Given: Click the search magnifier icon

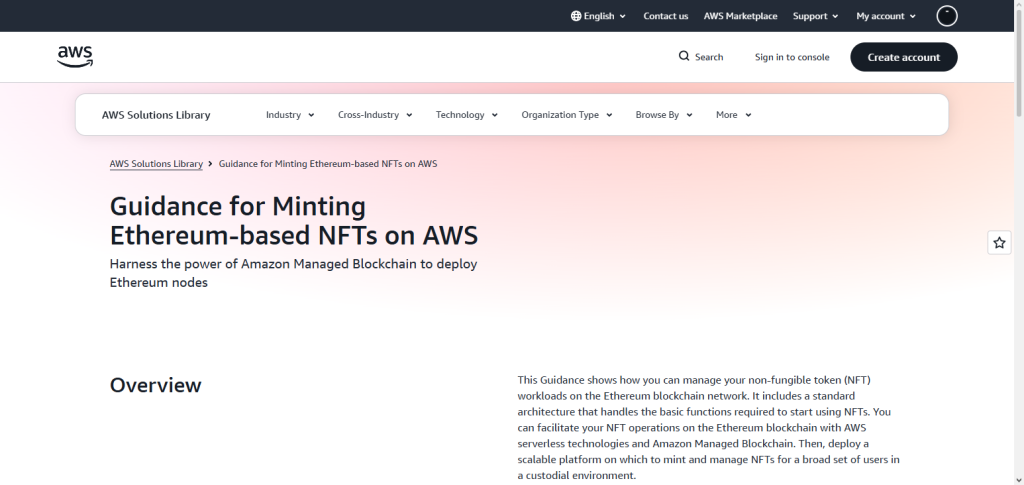Looking at the screenshot, I should 684,56.
